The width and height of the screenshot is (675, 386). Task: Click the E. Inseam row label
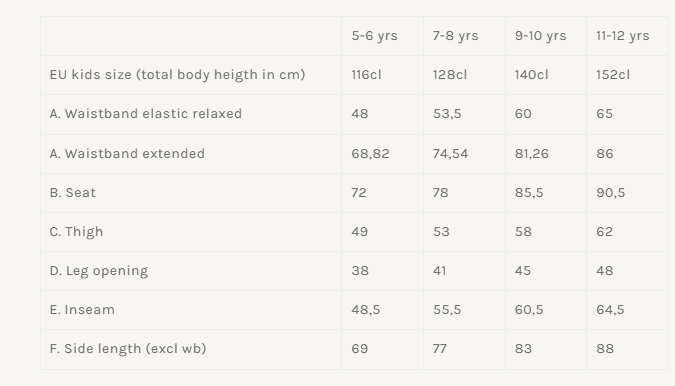coord(82,310)
